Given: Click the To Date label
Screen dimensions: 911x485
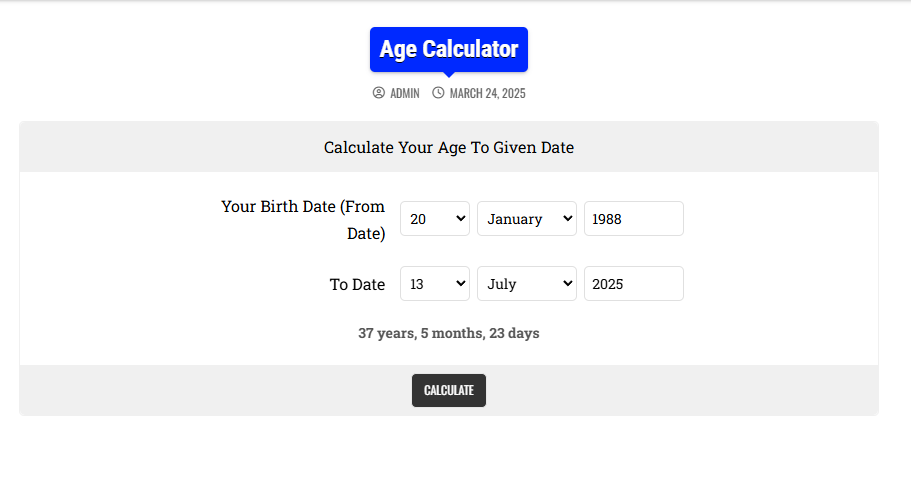Looking at the screenshot, I should pos(357,285).
